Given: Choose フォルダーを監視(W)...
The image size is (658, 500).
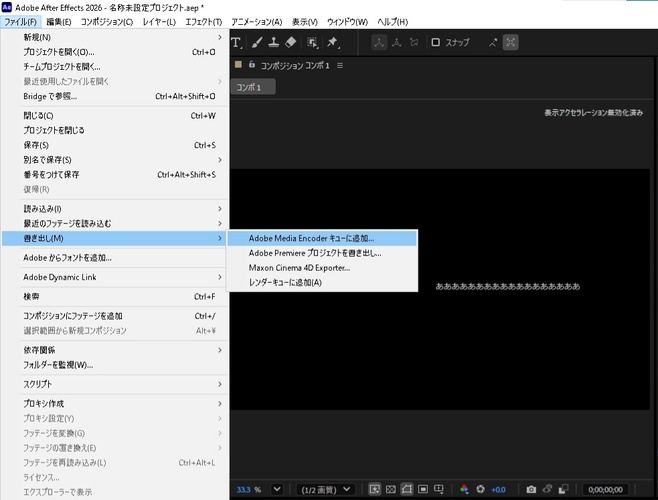Looking at the screenshot, I should pyautogui.click(x=115, y=365).
